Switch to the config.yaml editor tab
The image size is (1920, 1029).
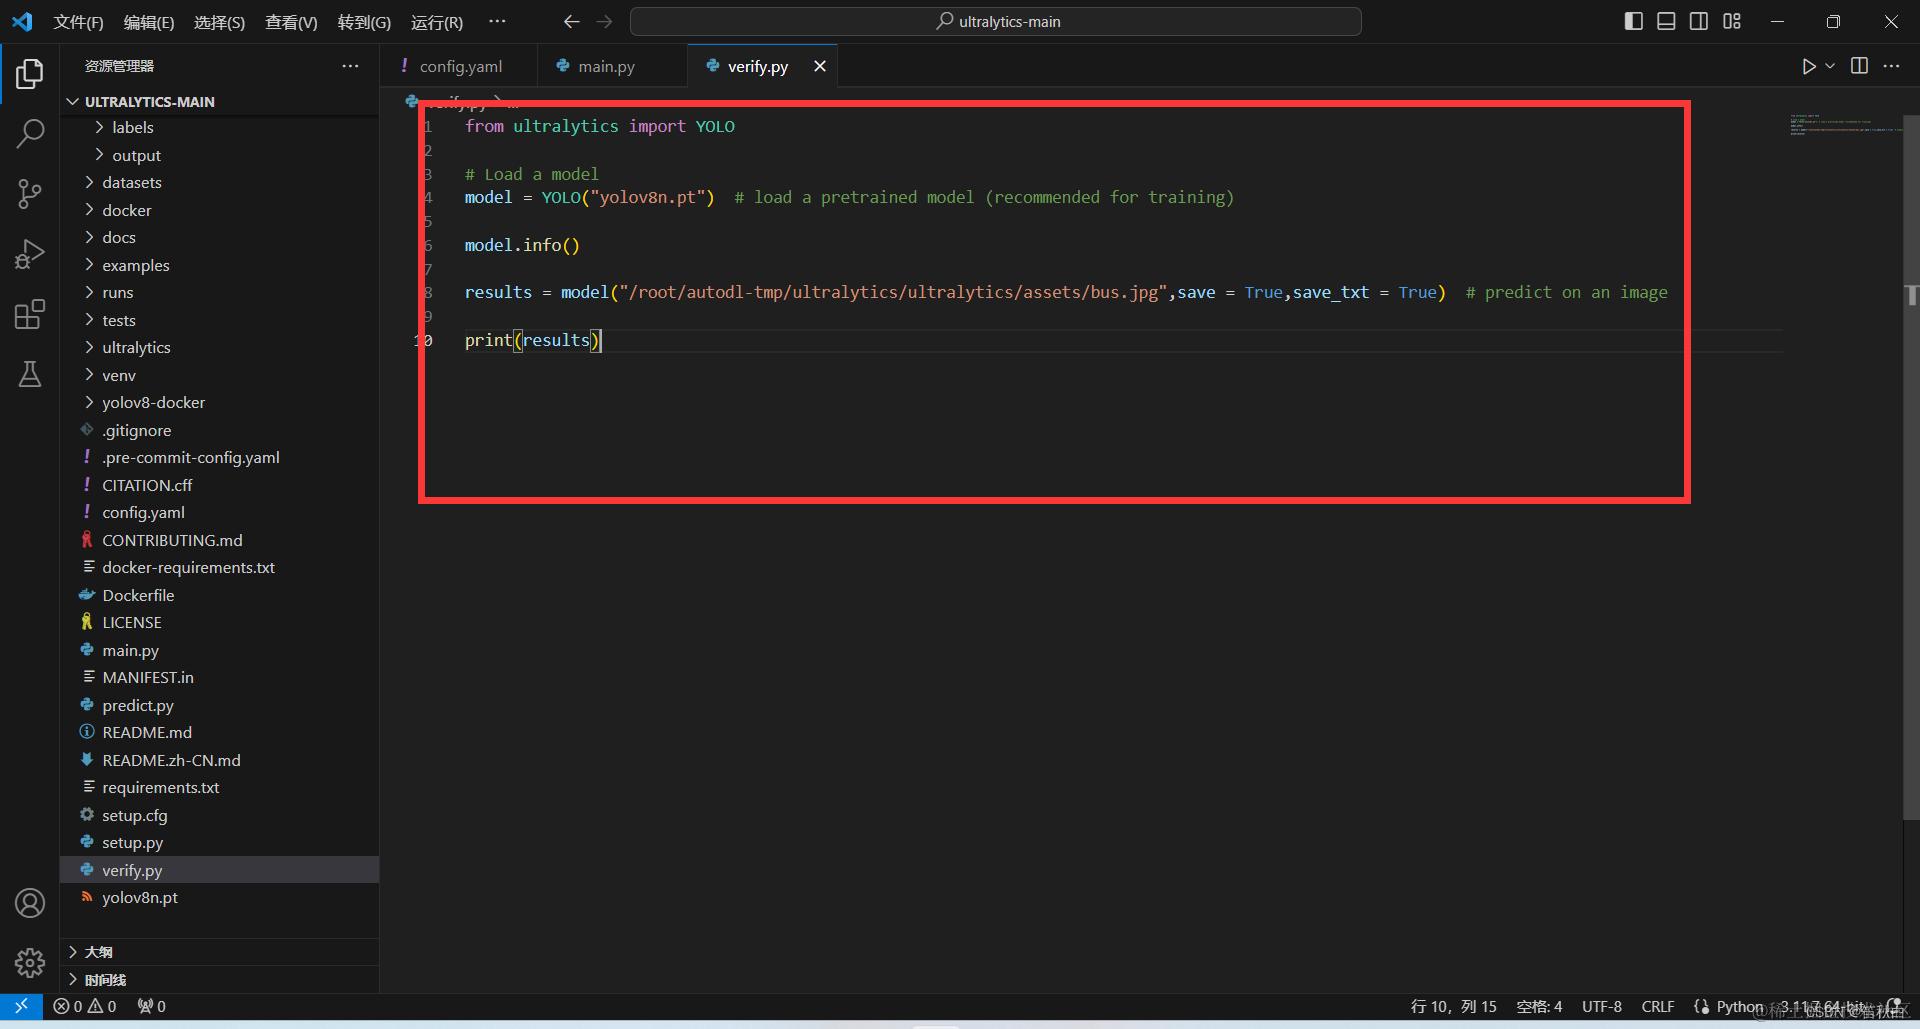click(x=459, y=66)
